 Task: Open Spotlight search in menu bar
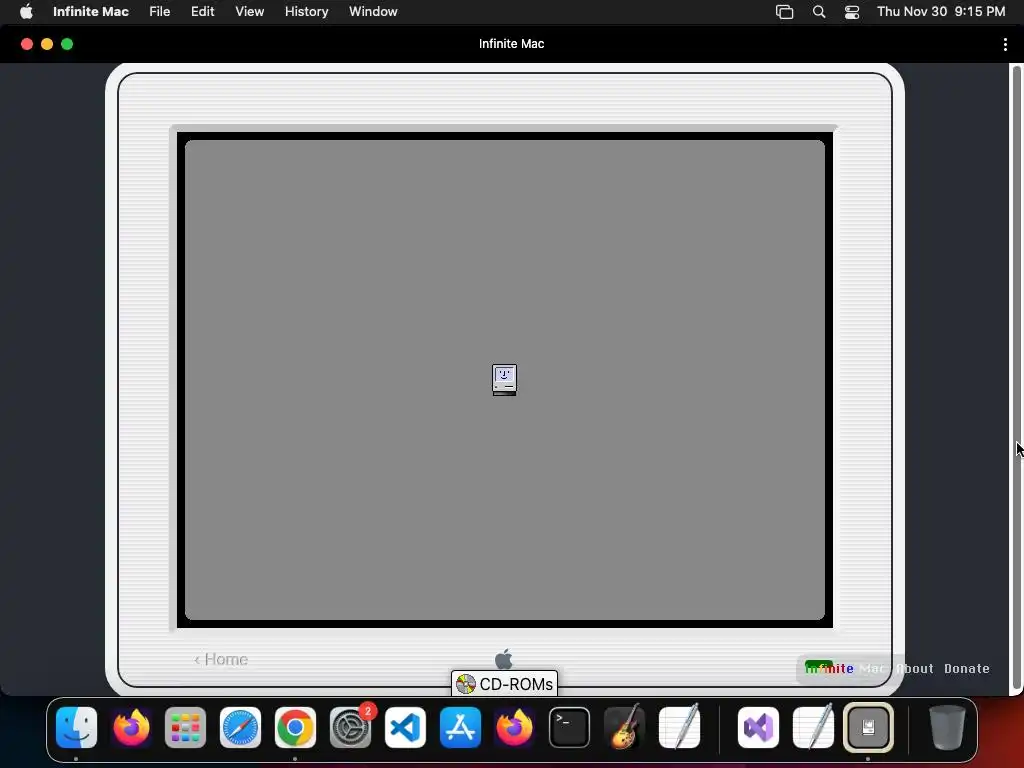pyautogui.click(x=819, y=12)
